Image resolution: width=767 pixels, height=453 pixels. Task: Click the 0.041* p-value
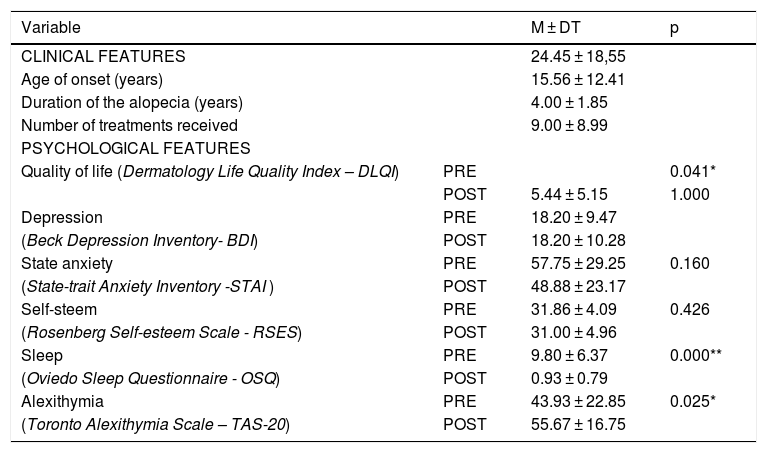[690, 172]
